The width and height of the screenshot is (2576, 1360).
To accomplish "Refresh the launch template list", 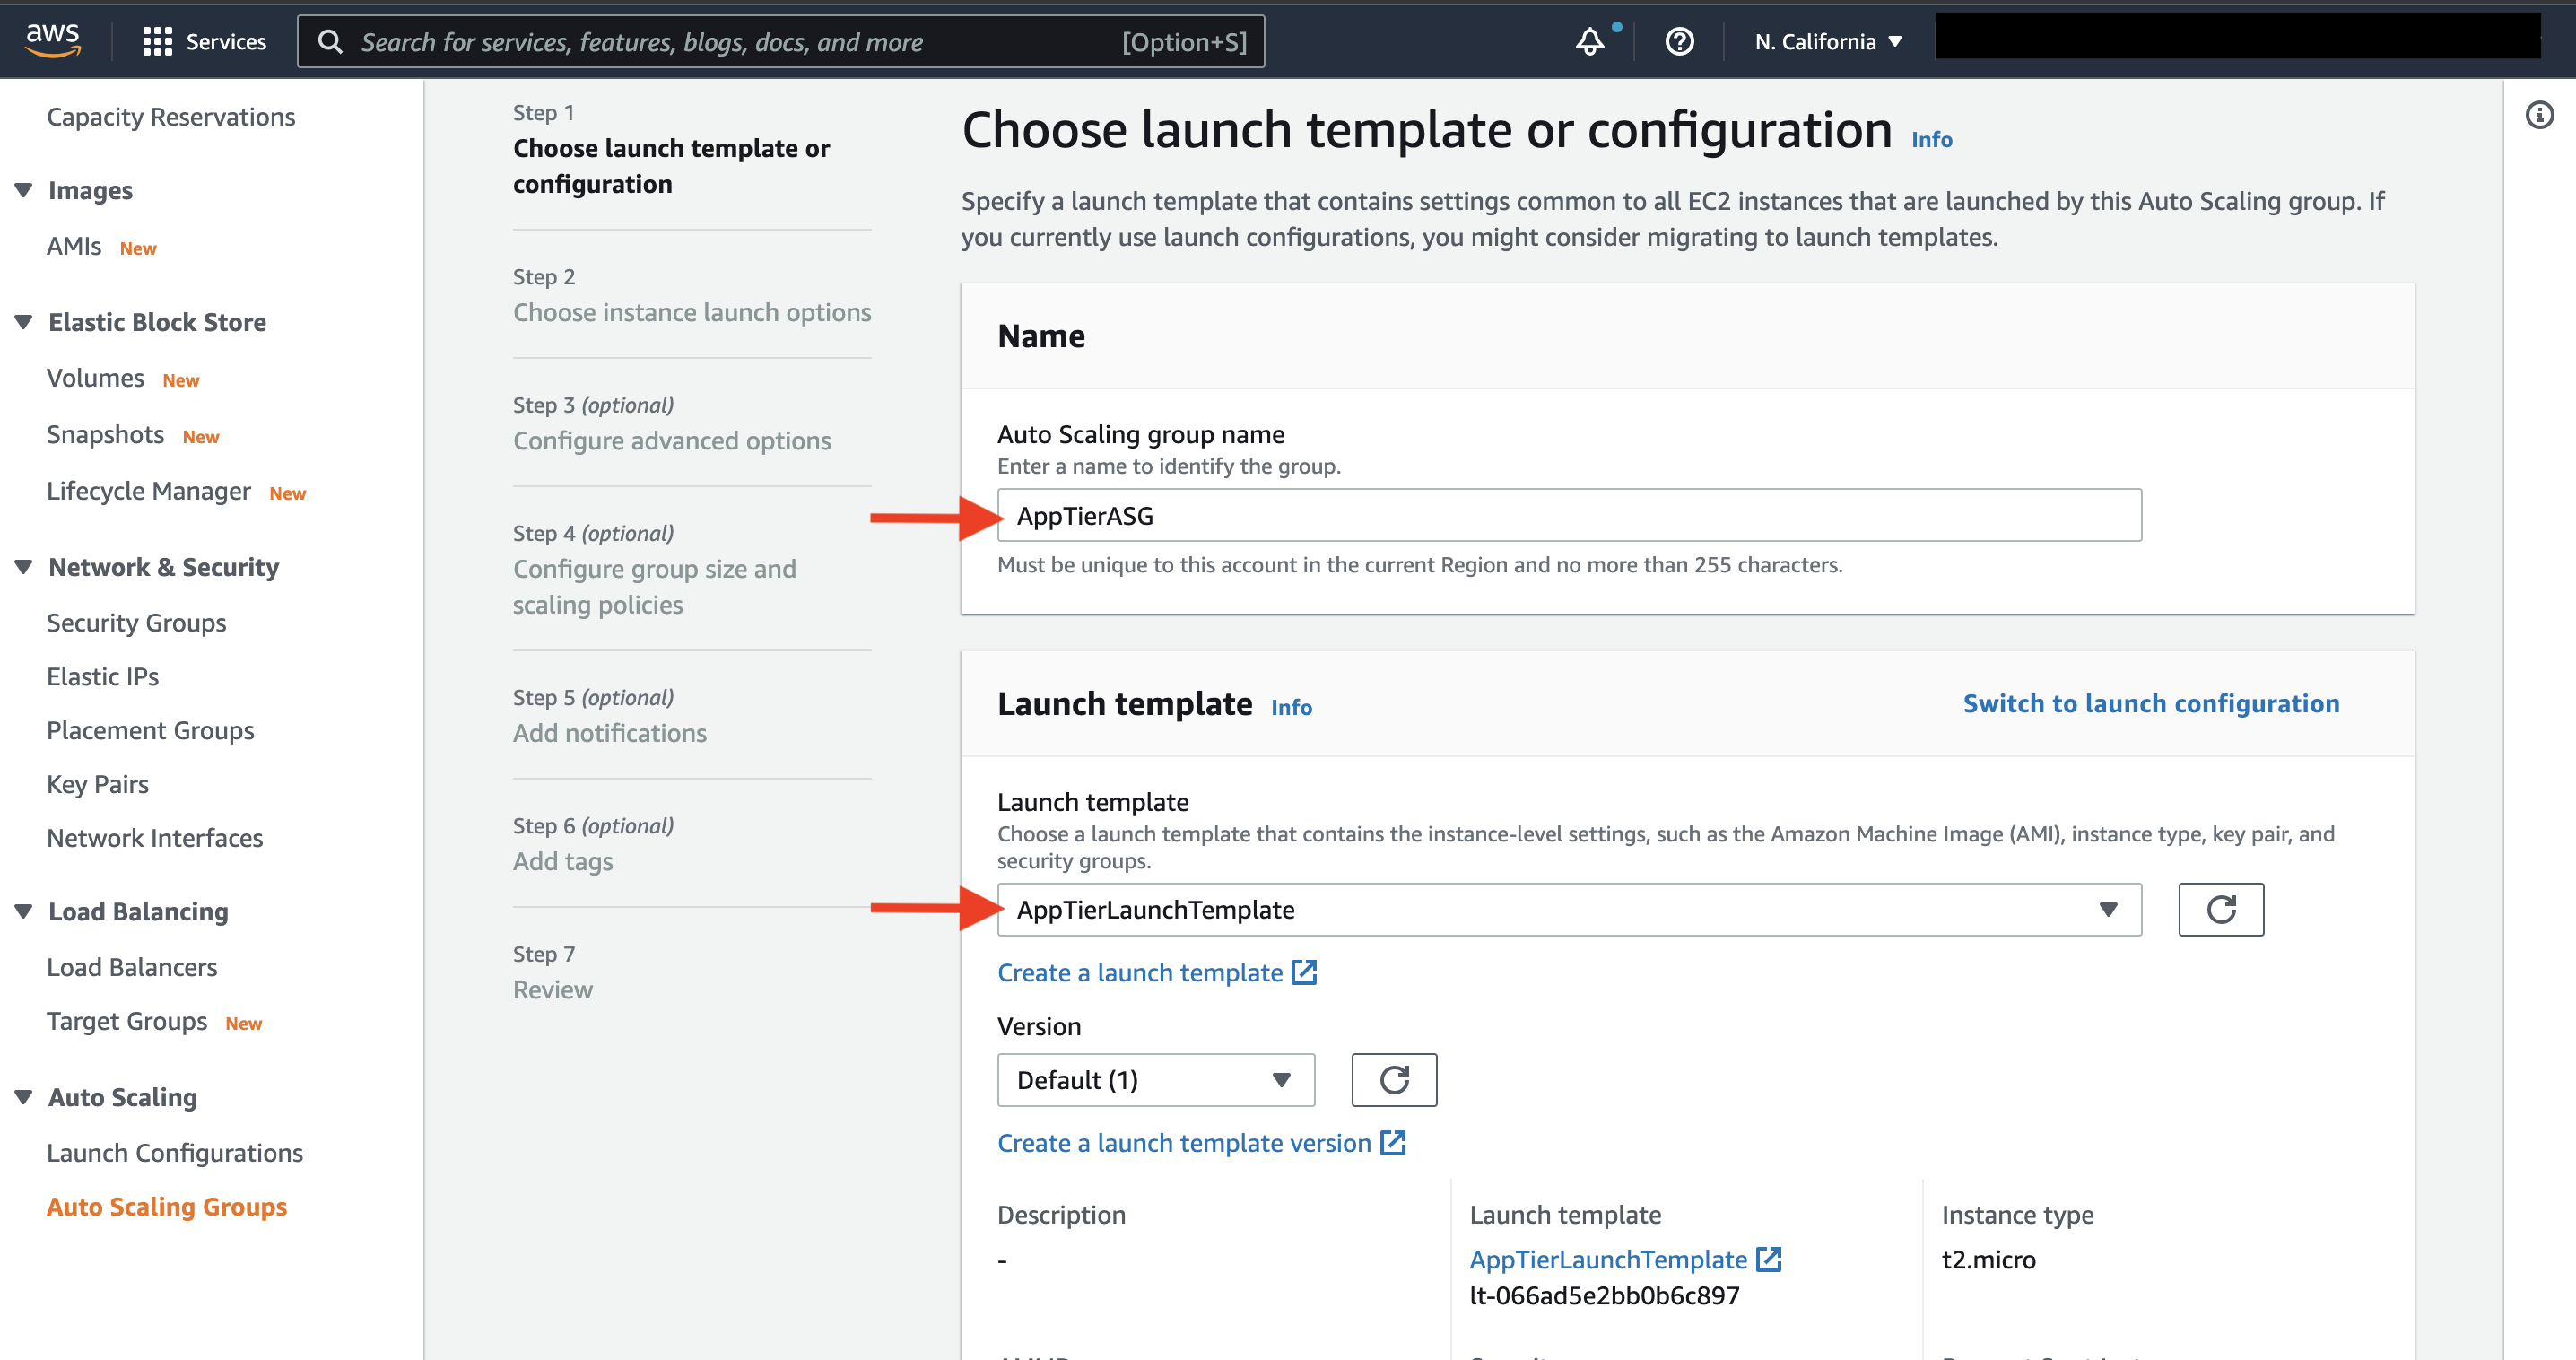I will click(2220, 909).
